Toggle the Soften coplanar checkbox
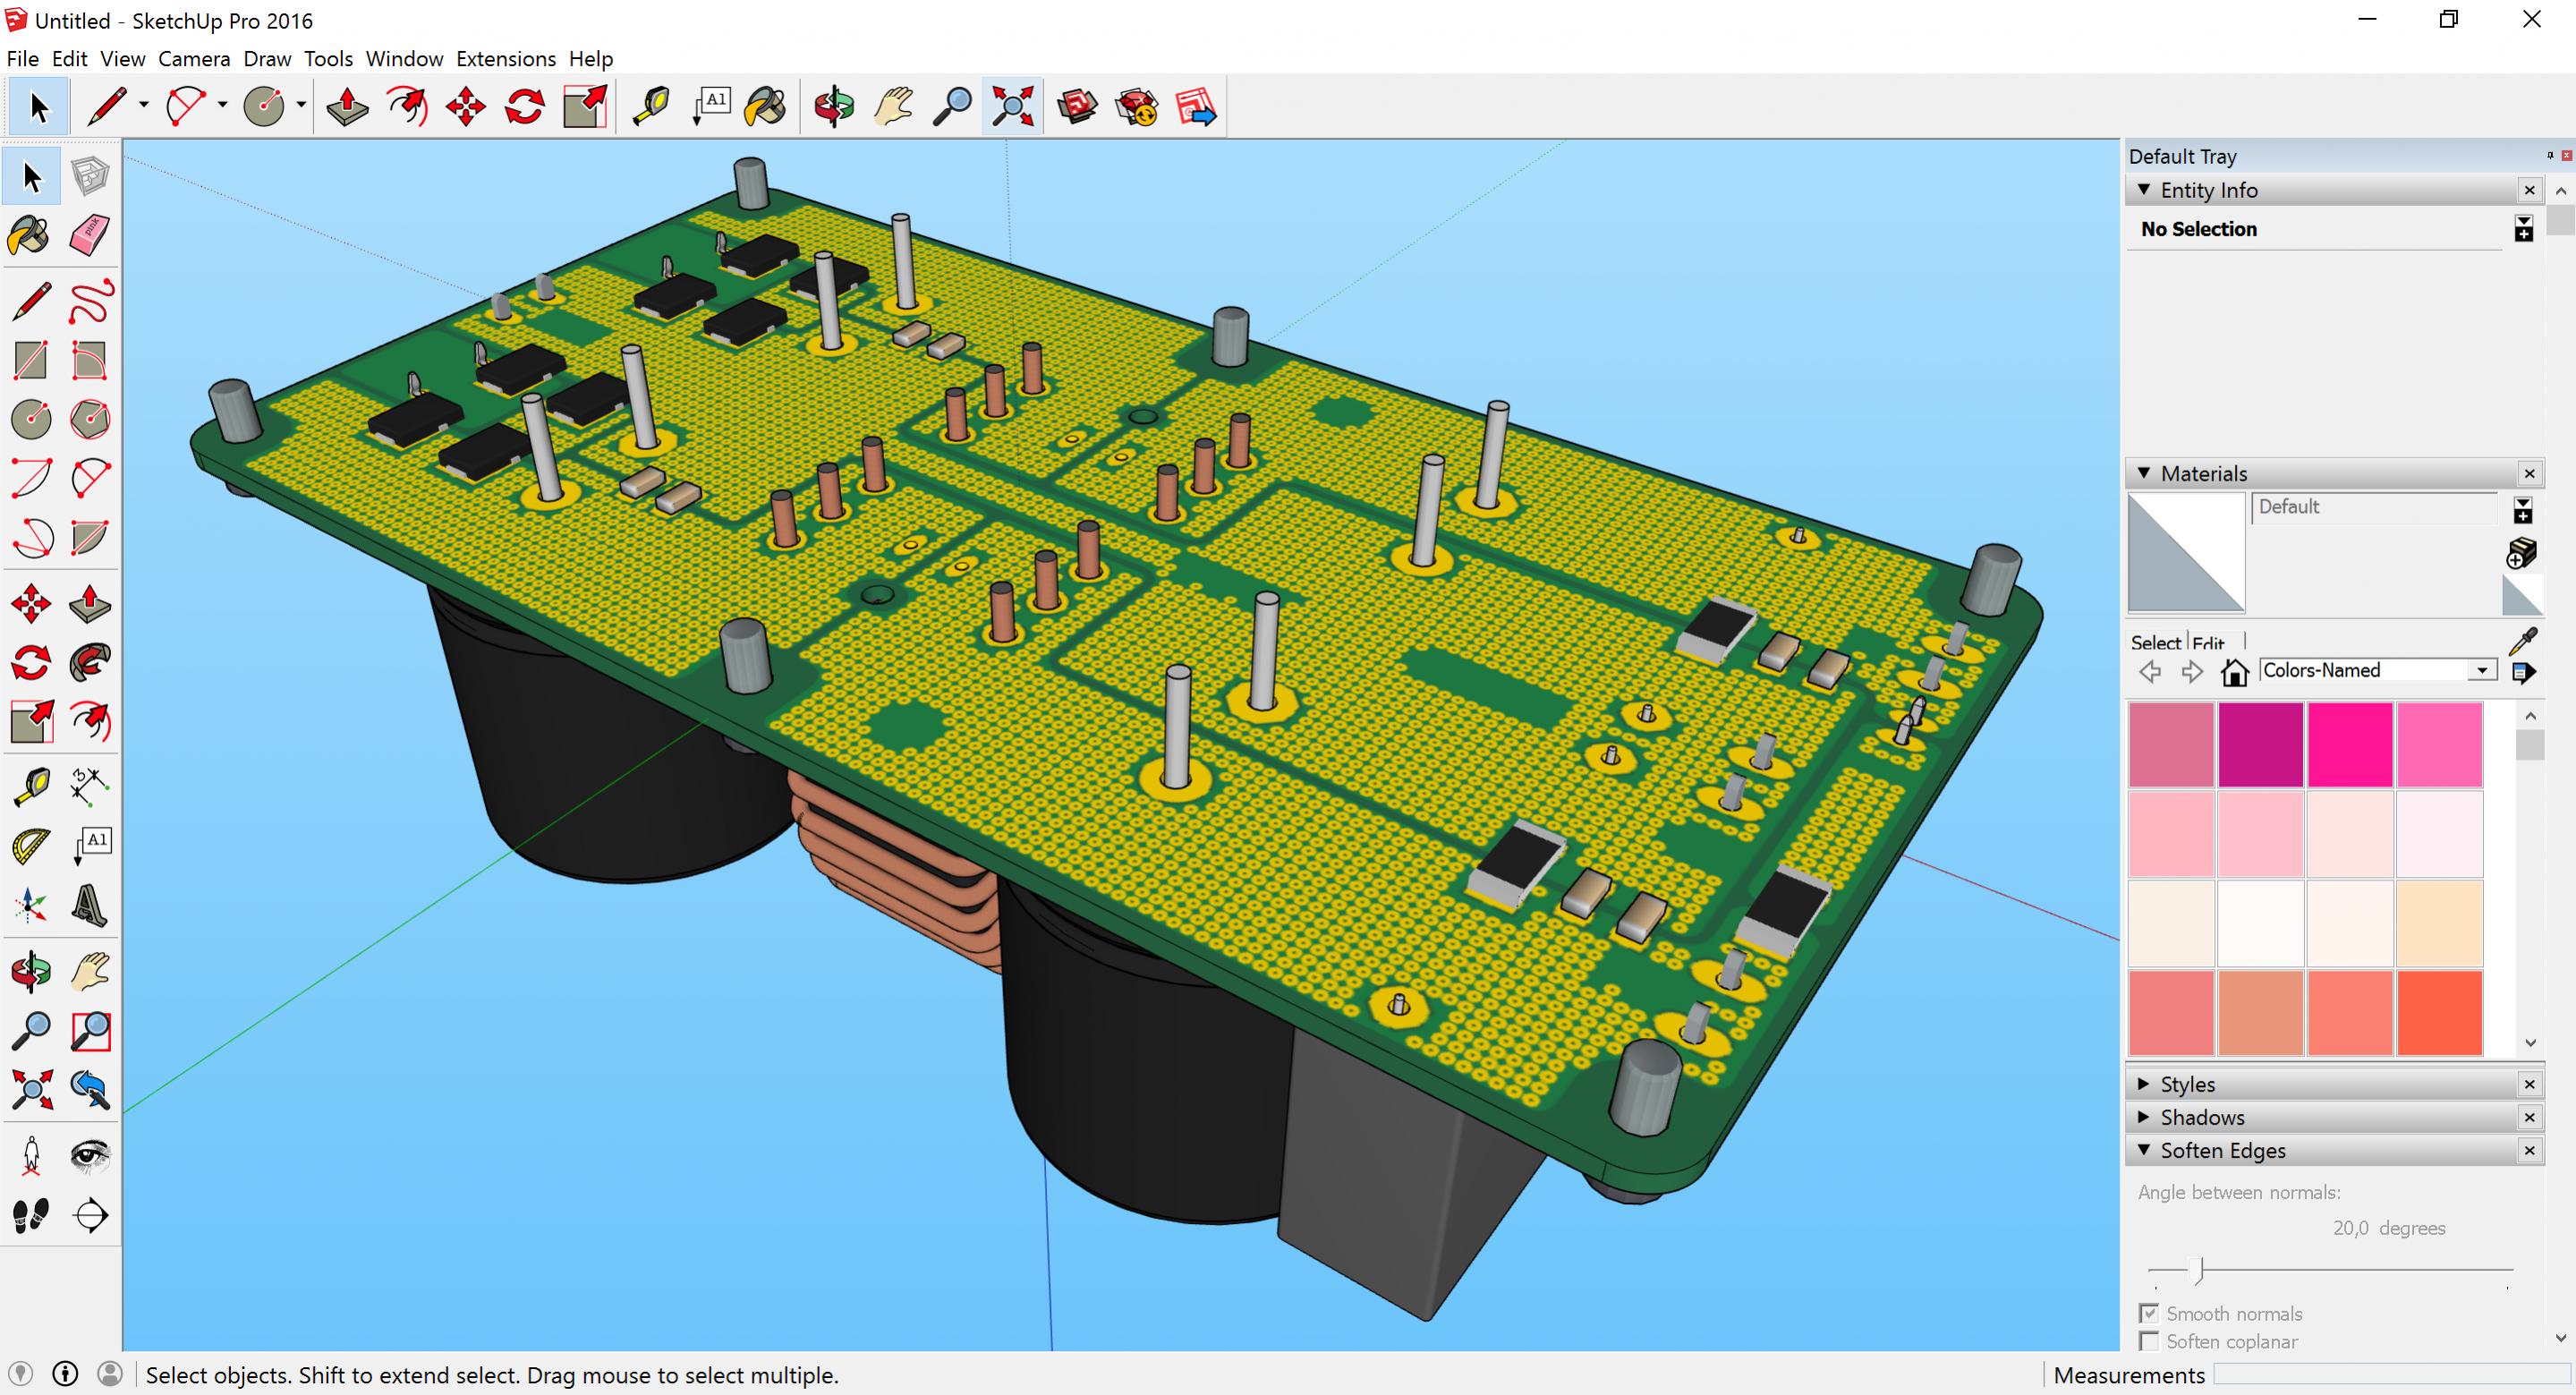 (2148, 1341)
